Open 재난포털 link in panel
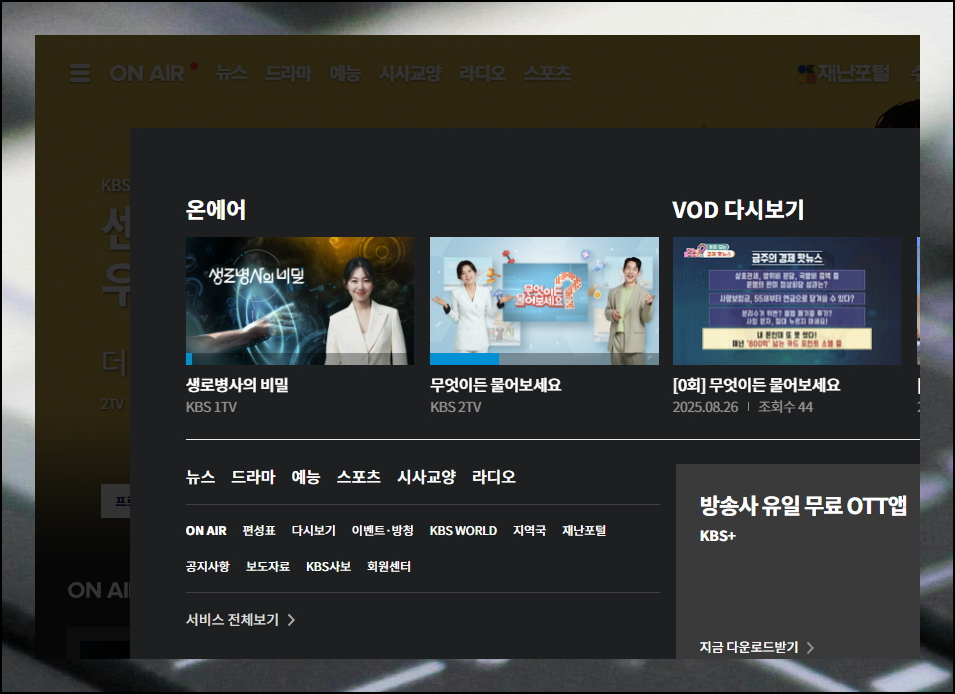This screenshot has height=694, width=955. click(584, 531)
